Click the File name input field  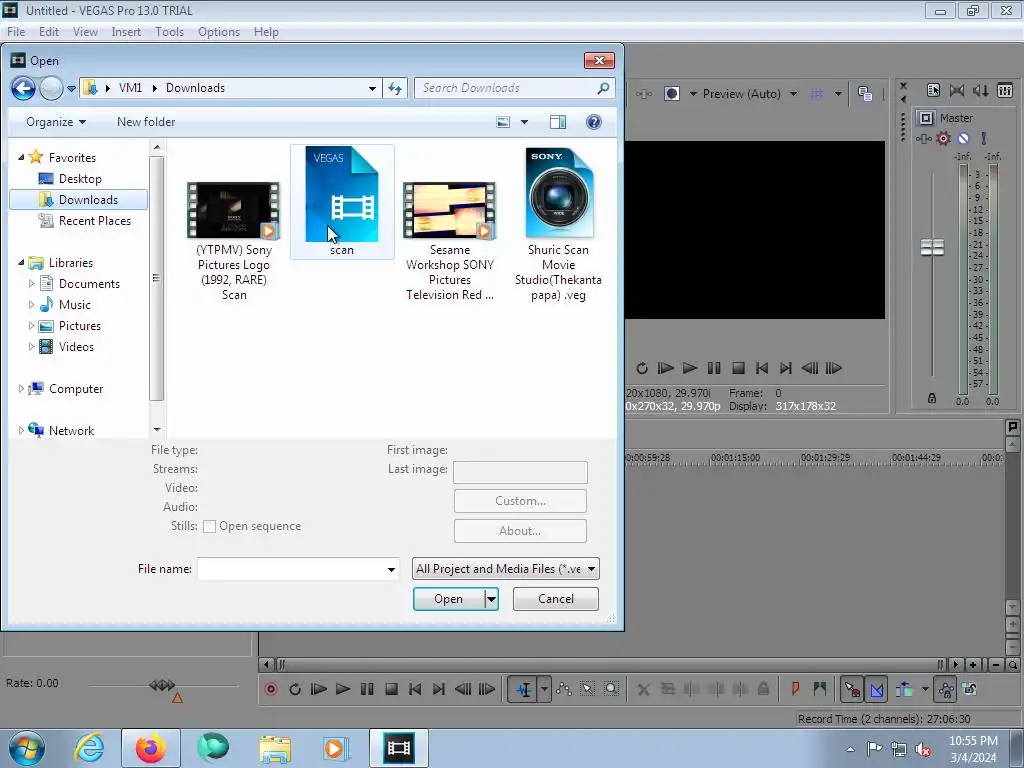tap(291, 569)
